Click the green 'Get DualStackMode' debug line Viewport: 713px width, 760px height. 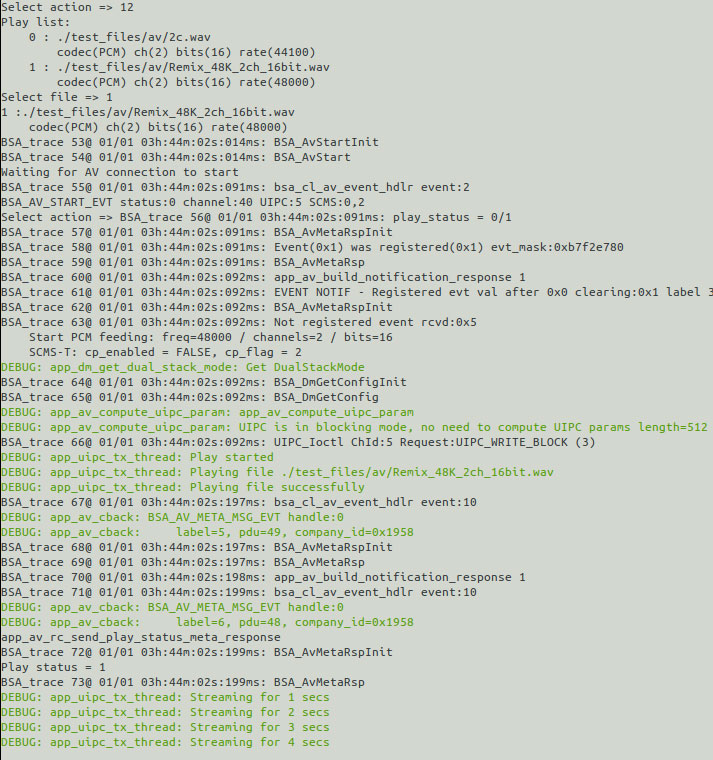coord(183,368)
